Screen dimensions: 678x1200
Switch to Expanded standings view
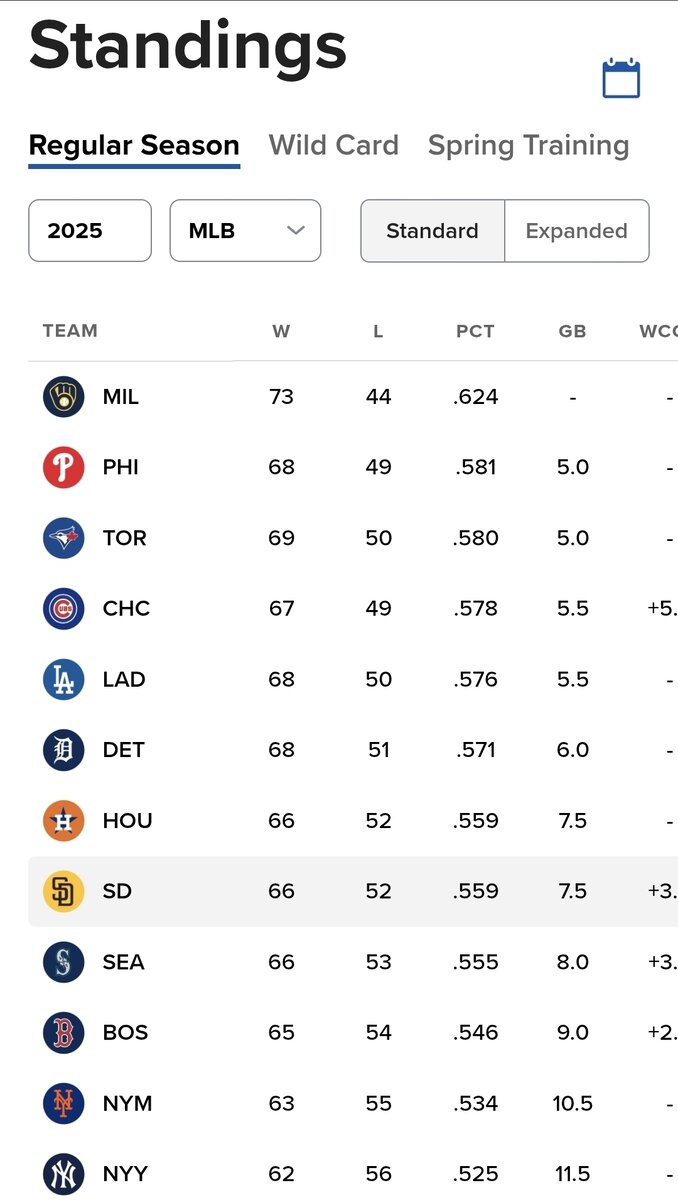point(576,231)
